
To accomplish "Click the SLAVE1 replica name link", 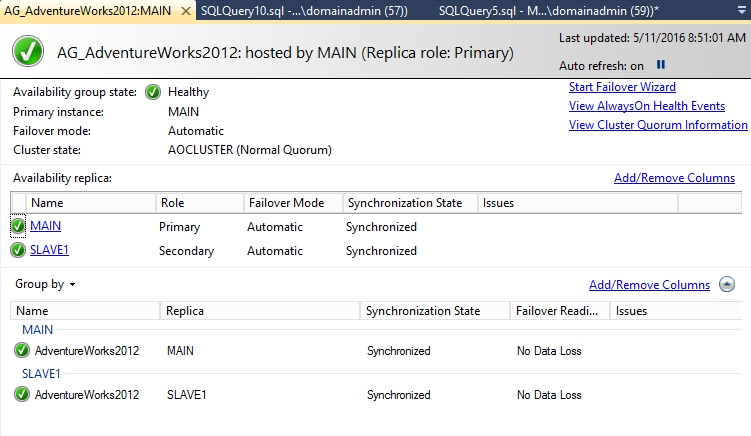I will tap(49, 250).
